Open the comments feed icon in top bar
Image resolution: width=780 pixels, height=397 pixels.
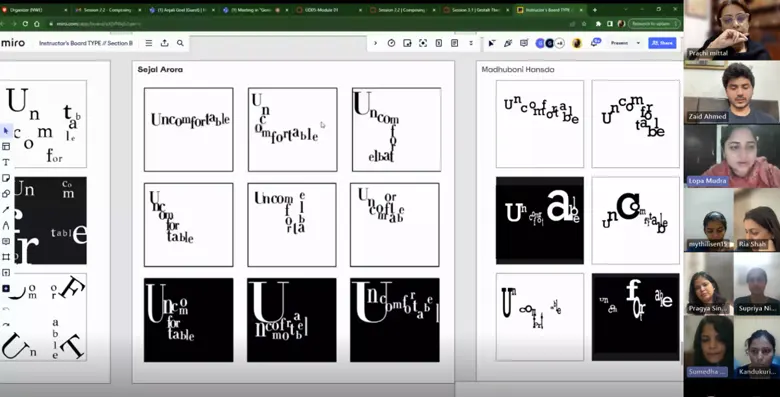click(523, 43)
